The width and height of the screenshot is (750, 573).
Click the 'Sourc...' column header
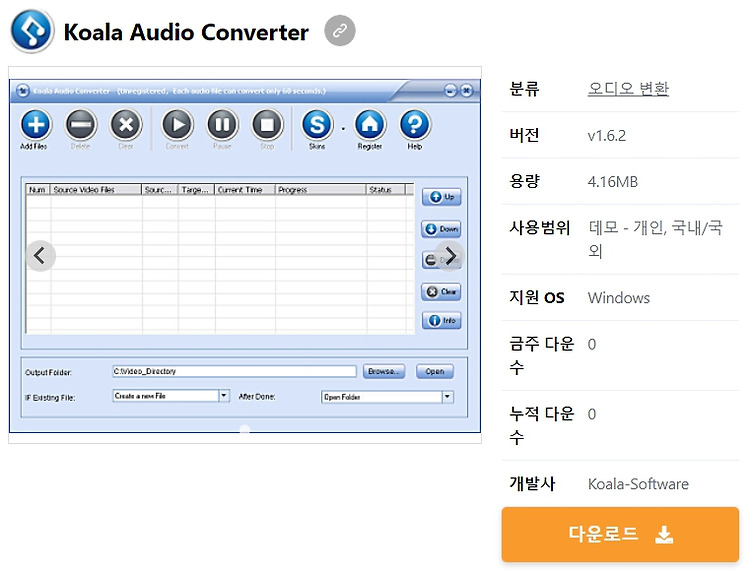(x=160, y=190)
